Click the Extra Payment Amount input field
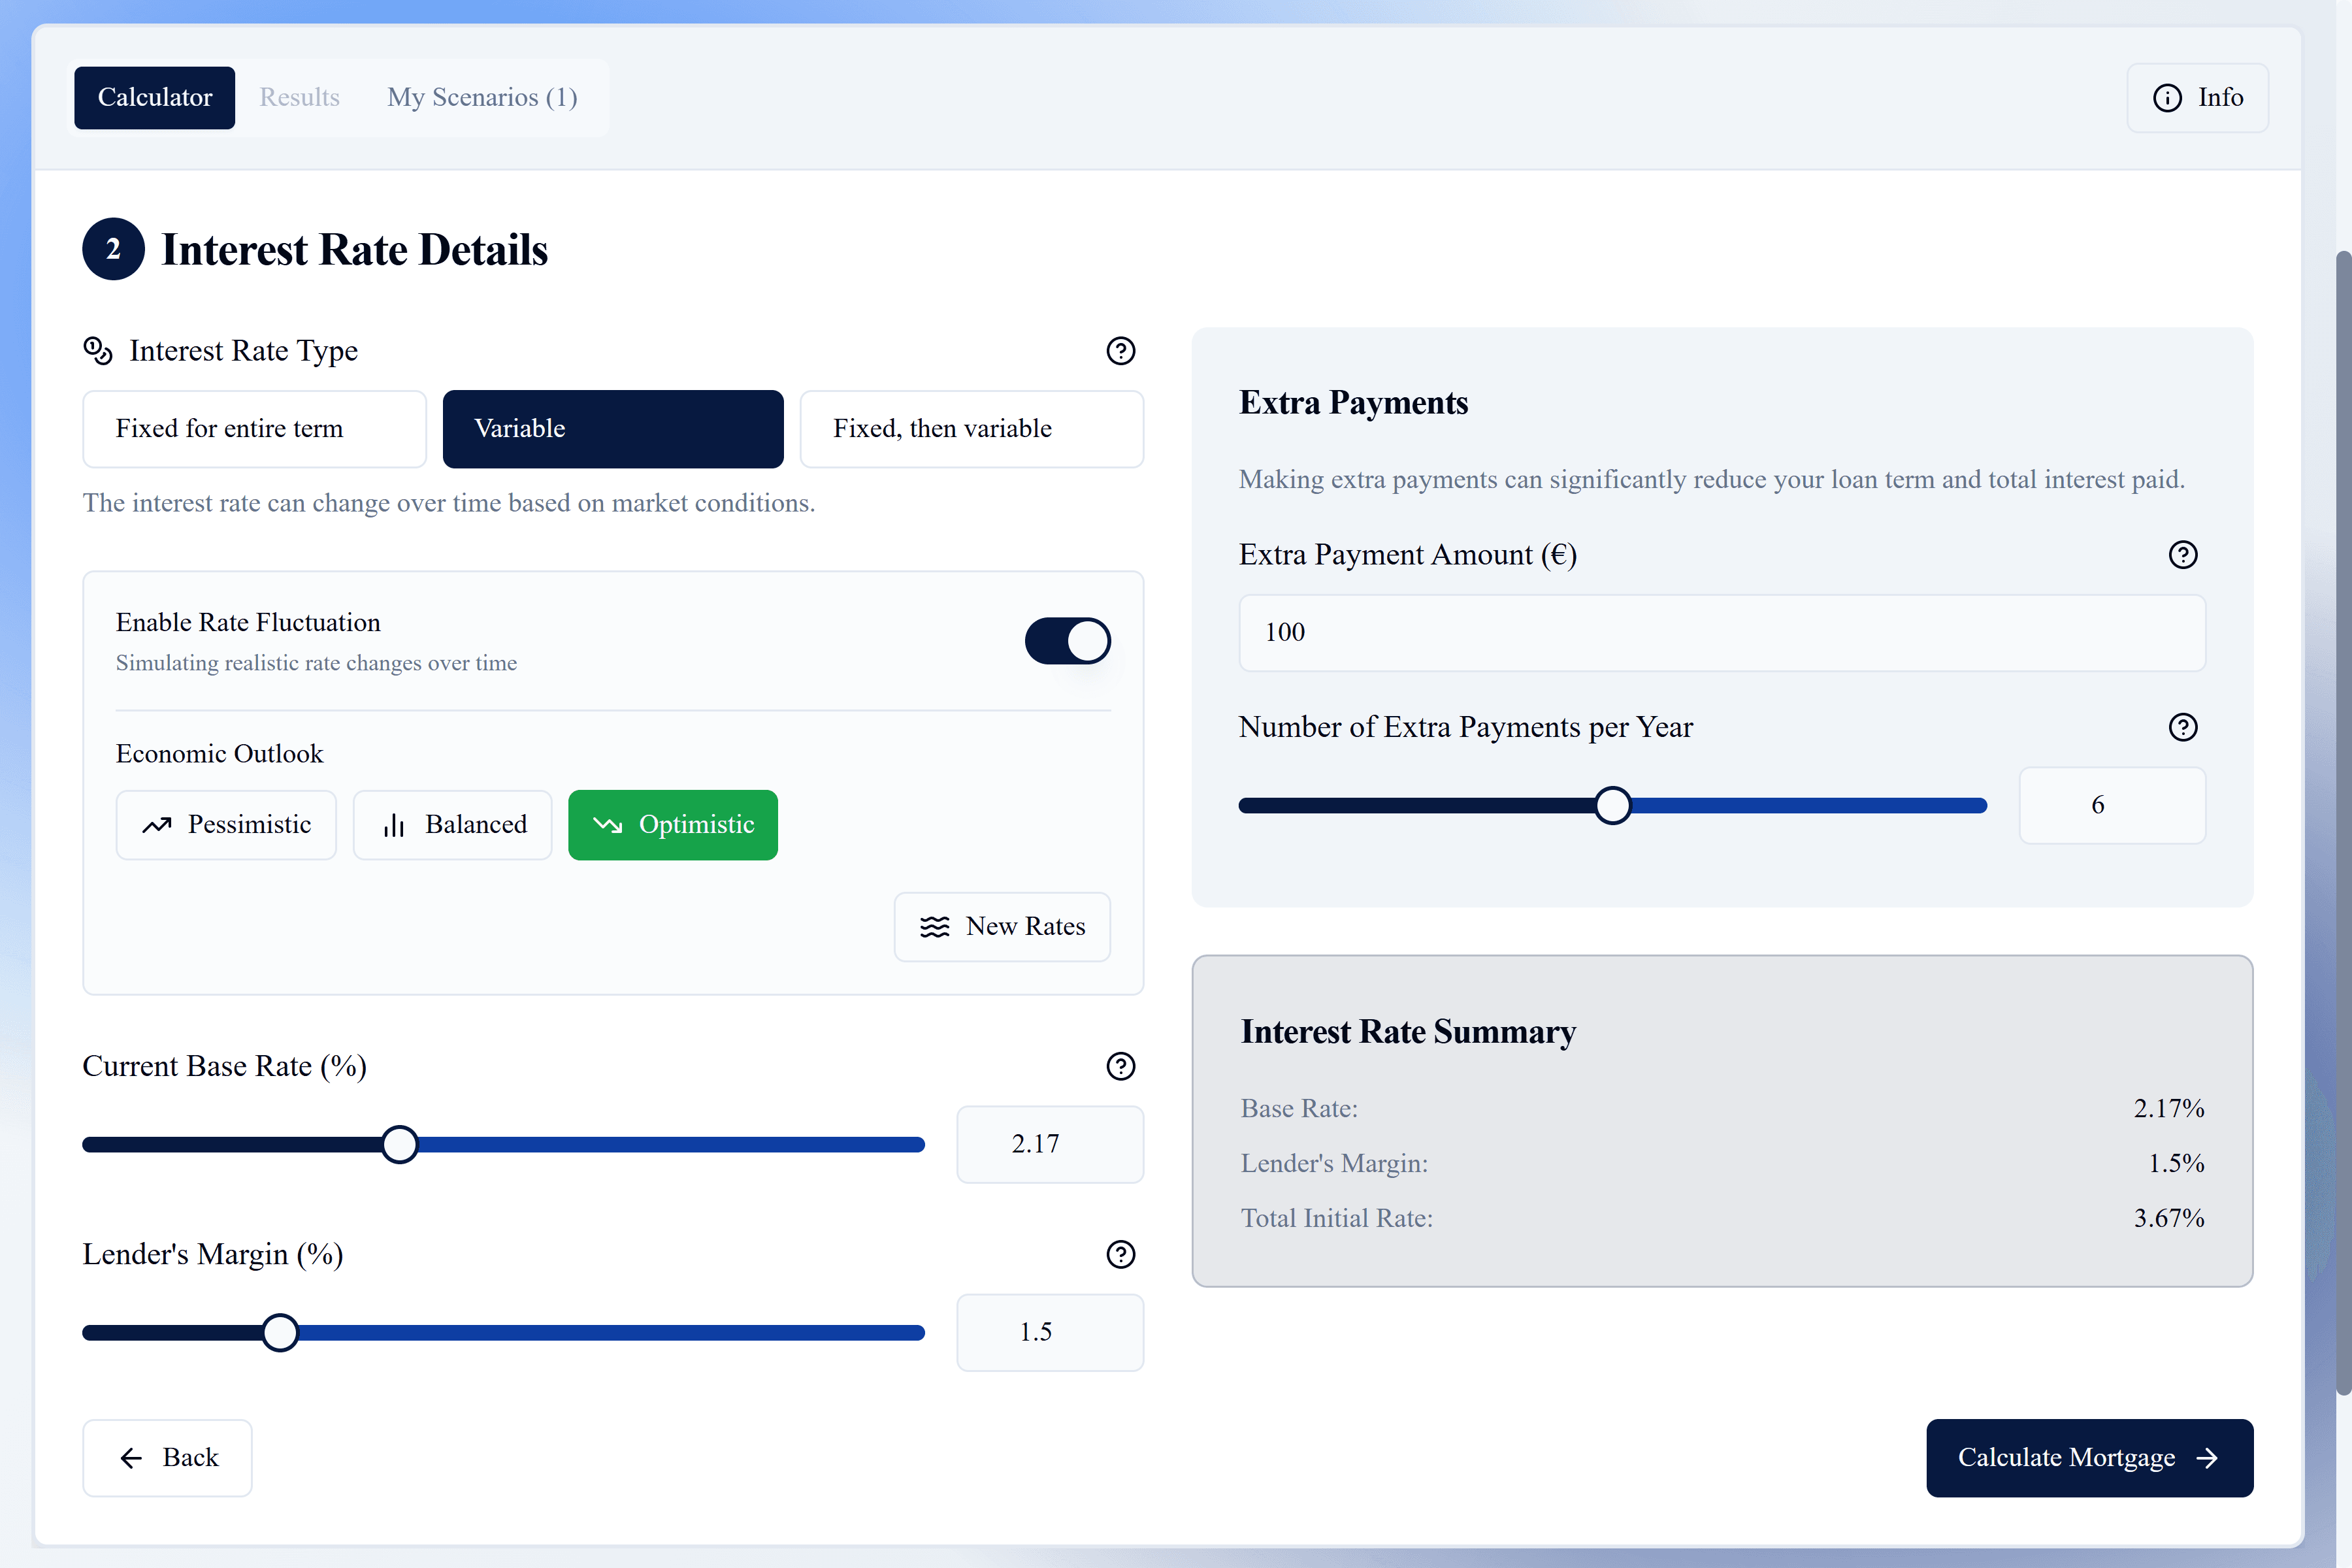The height and width of the screenshot is (1568, 2352). pos(1721,633)
